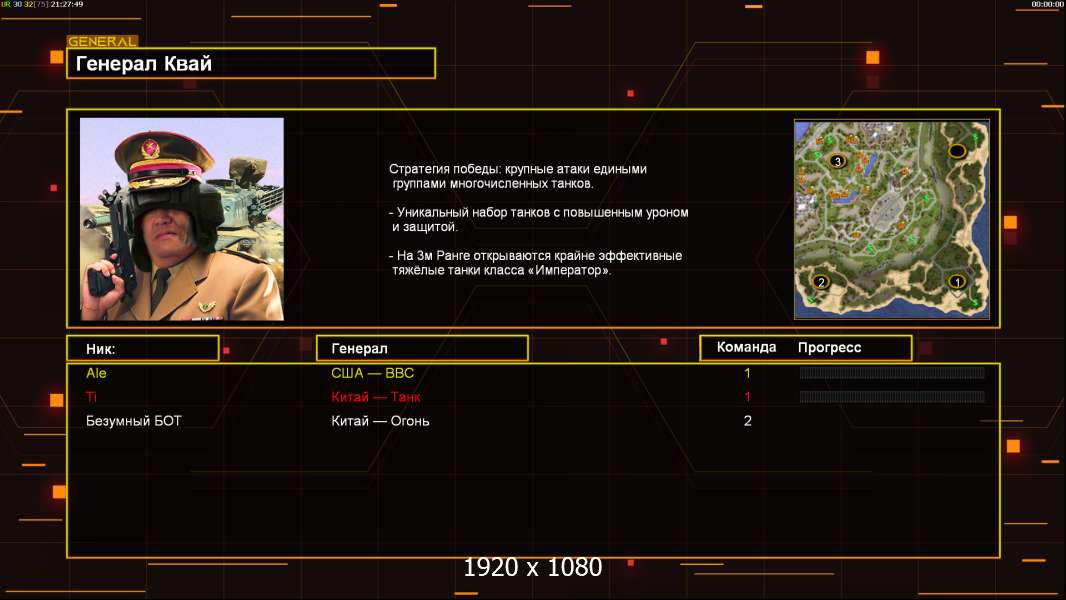Click the 'Ник:' column header
The image size is (1066, 600).
click(143, 348)
